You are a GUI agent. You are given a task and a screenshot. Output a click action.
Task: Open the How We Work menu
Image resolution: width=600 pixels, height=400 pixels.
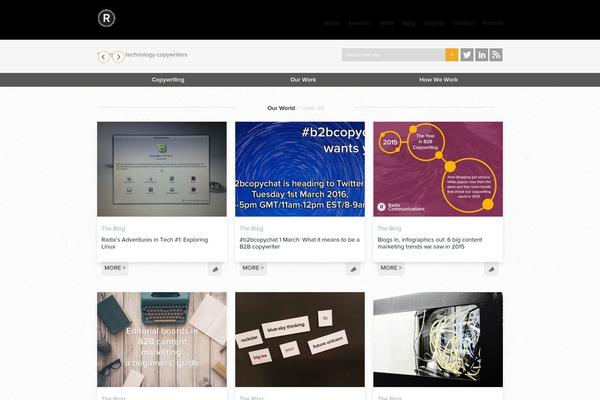[439, 80]
